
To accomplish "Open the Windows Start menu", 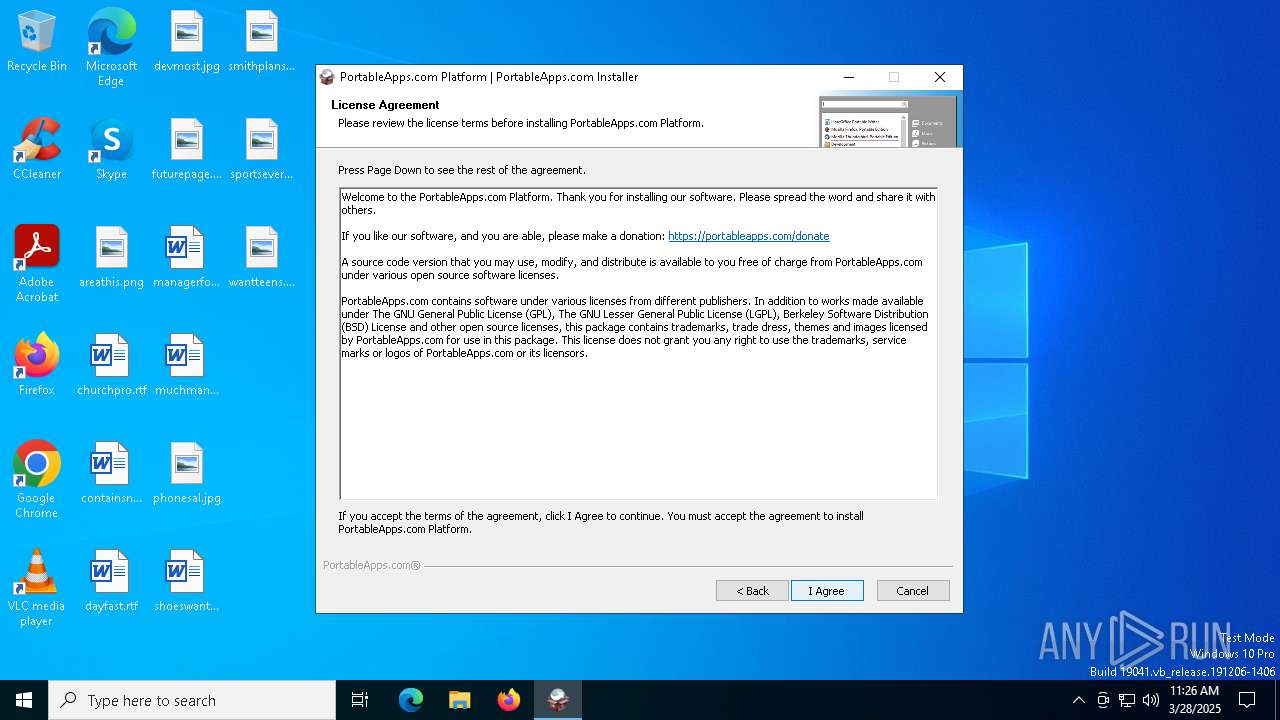I will tap(24, 700).
